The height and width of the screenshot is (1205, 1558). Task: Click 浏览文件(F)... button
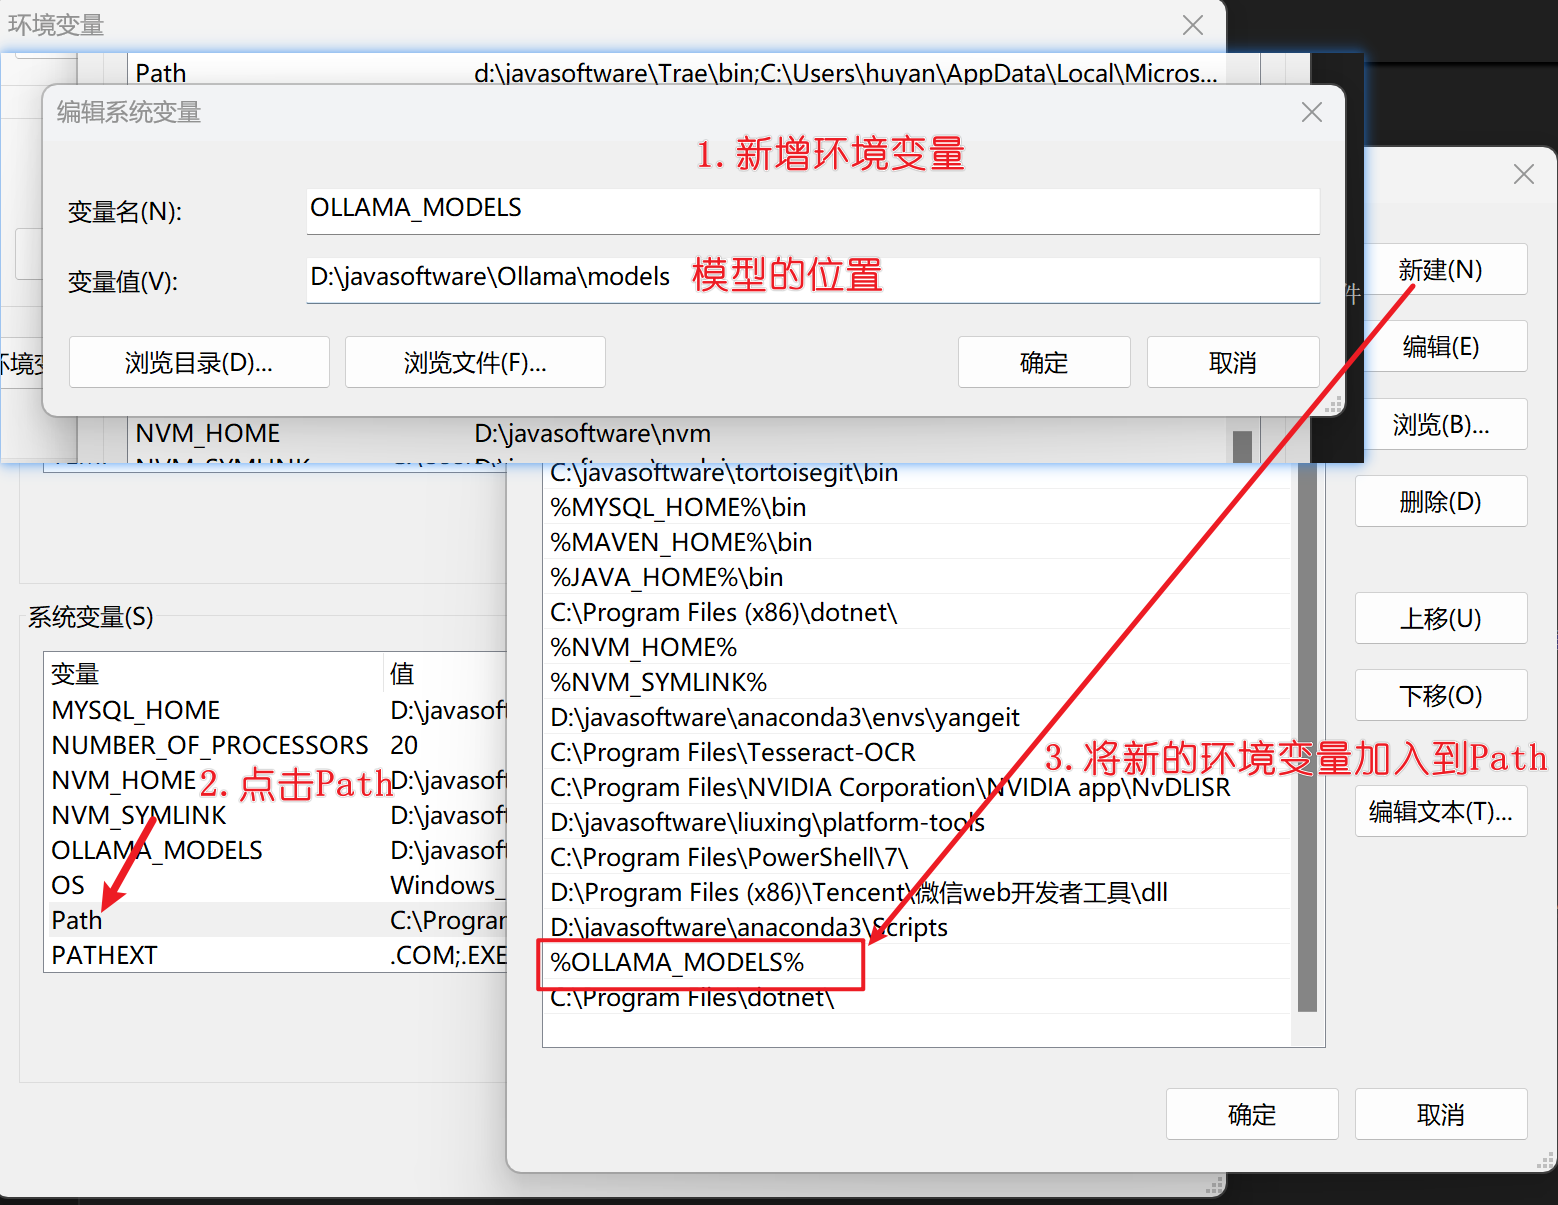pyautogui.click(x=475, y=362)
